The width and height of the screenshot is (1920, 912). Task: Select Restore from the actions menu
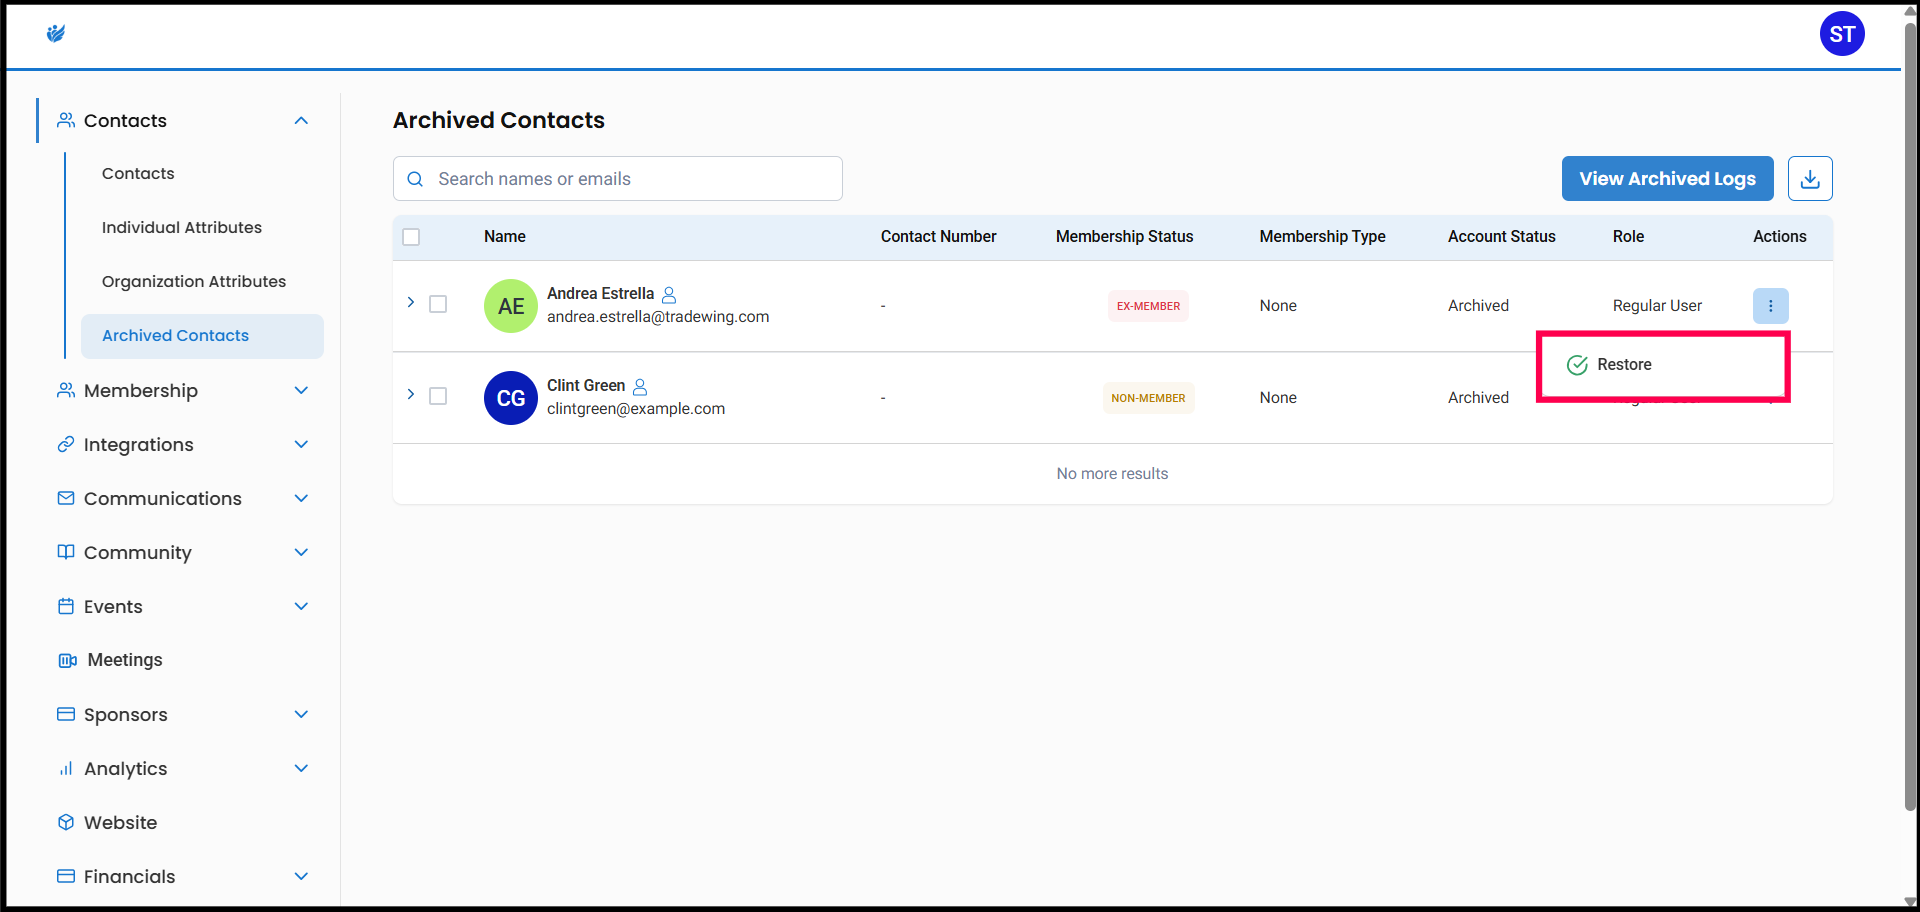(x=1663, y=365)
